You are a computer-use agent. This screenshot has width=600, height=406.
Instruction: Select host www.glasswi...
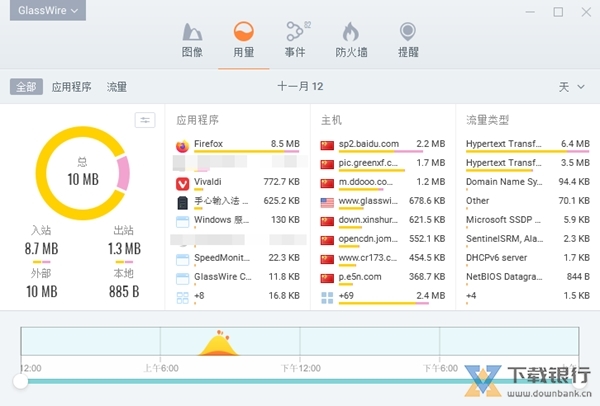tap(368, 201)
